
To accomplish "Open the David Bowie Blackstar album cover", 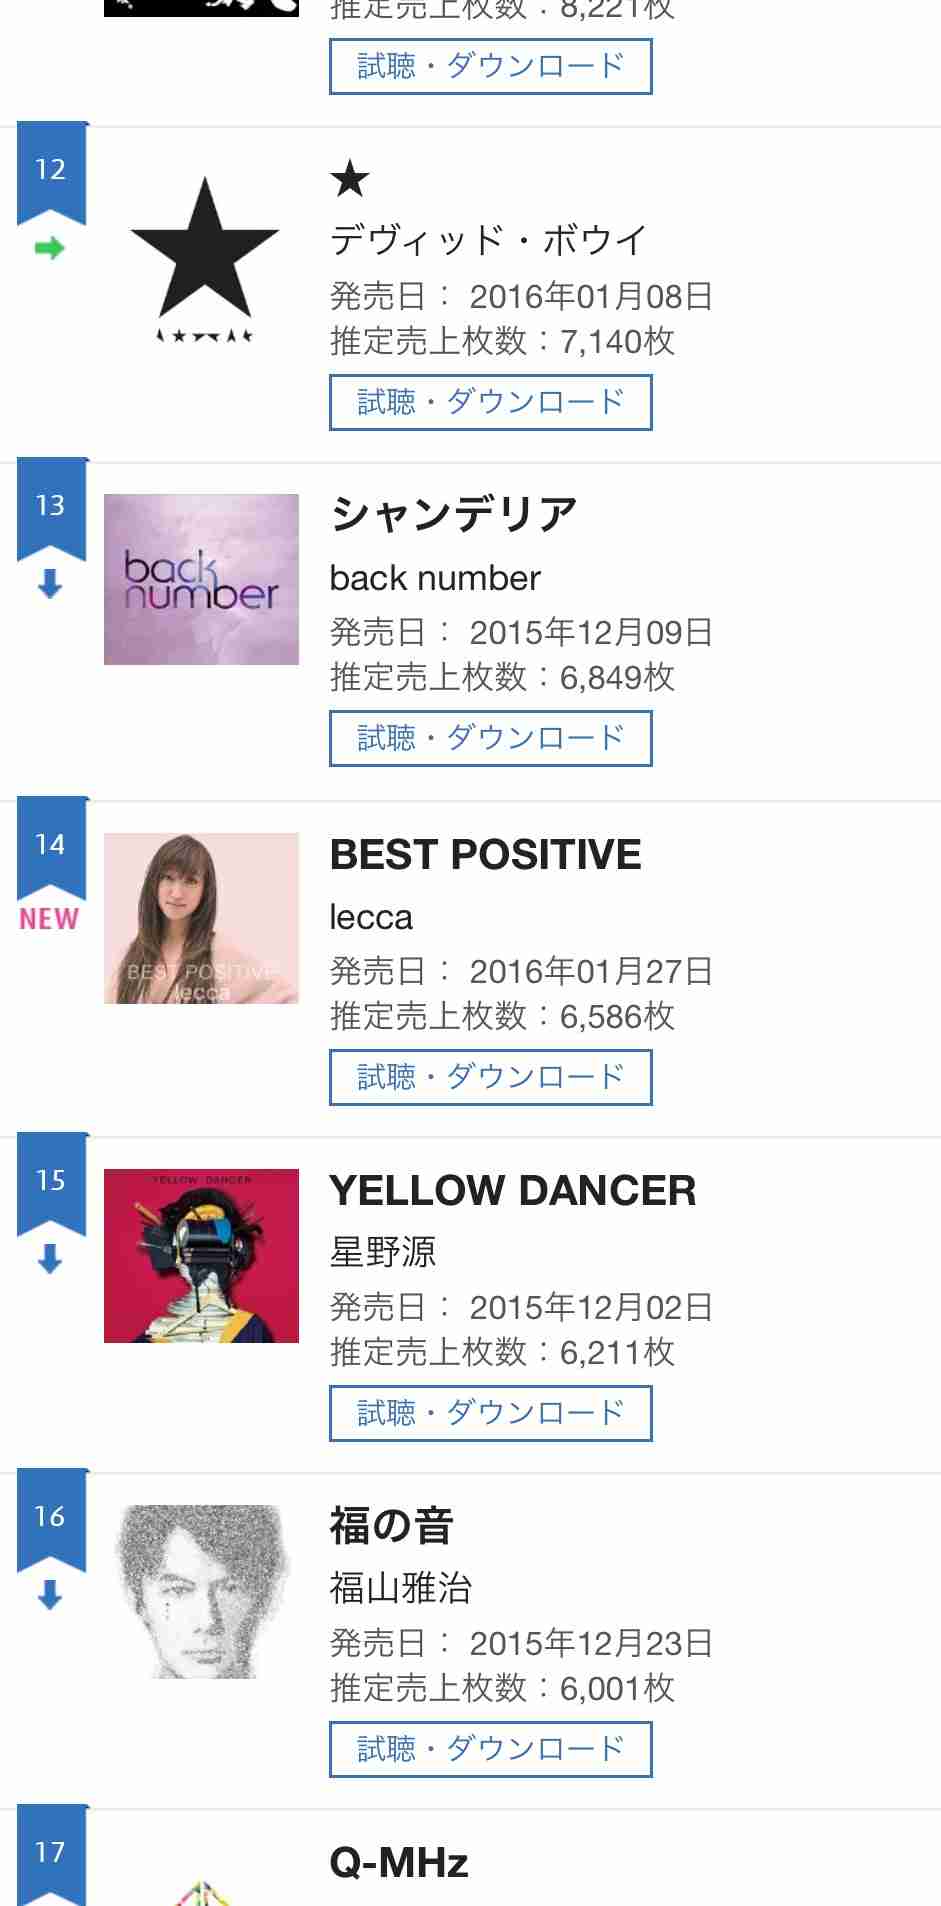I will 204,258.
